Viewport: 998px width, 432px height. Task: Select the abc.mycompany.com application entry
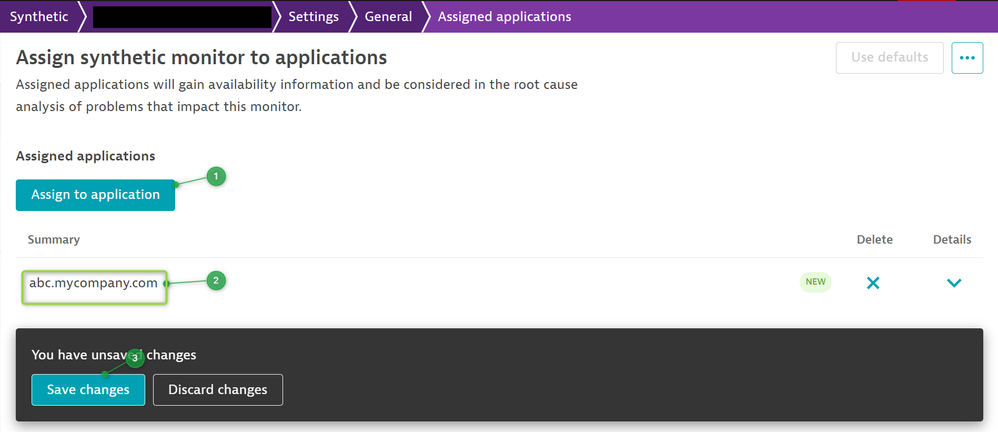pyautogui.click(x=94, y=283)
